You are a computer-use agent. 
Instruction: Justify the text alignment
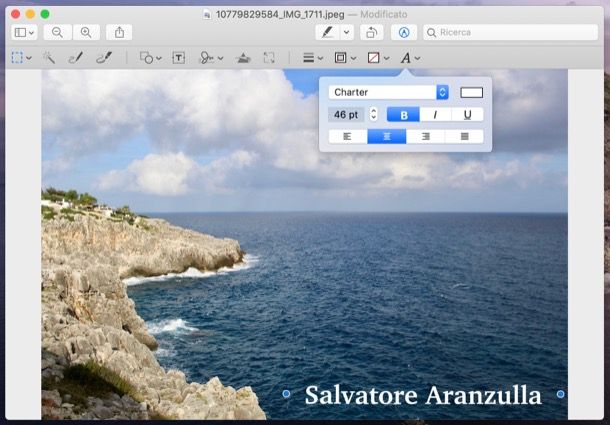pyautogui.click(x=465, y=137)
